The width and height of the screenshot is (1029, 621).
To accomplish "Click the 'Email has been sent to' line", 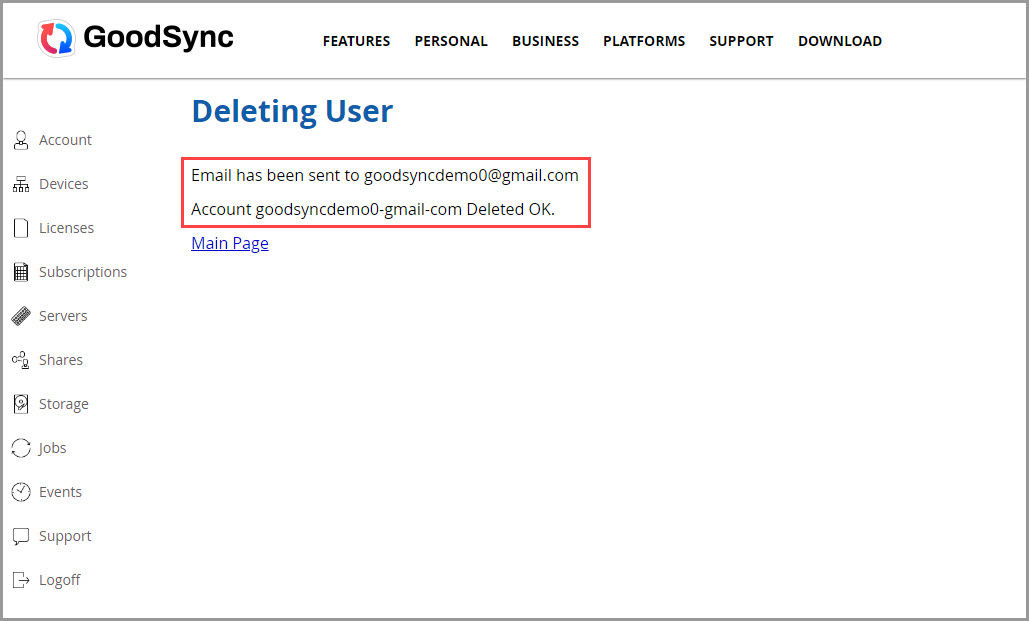I will [385, 175].
